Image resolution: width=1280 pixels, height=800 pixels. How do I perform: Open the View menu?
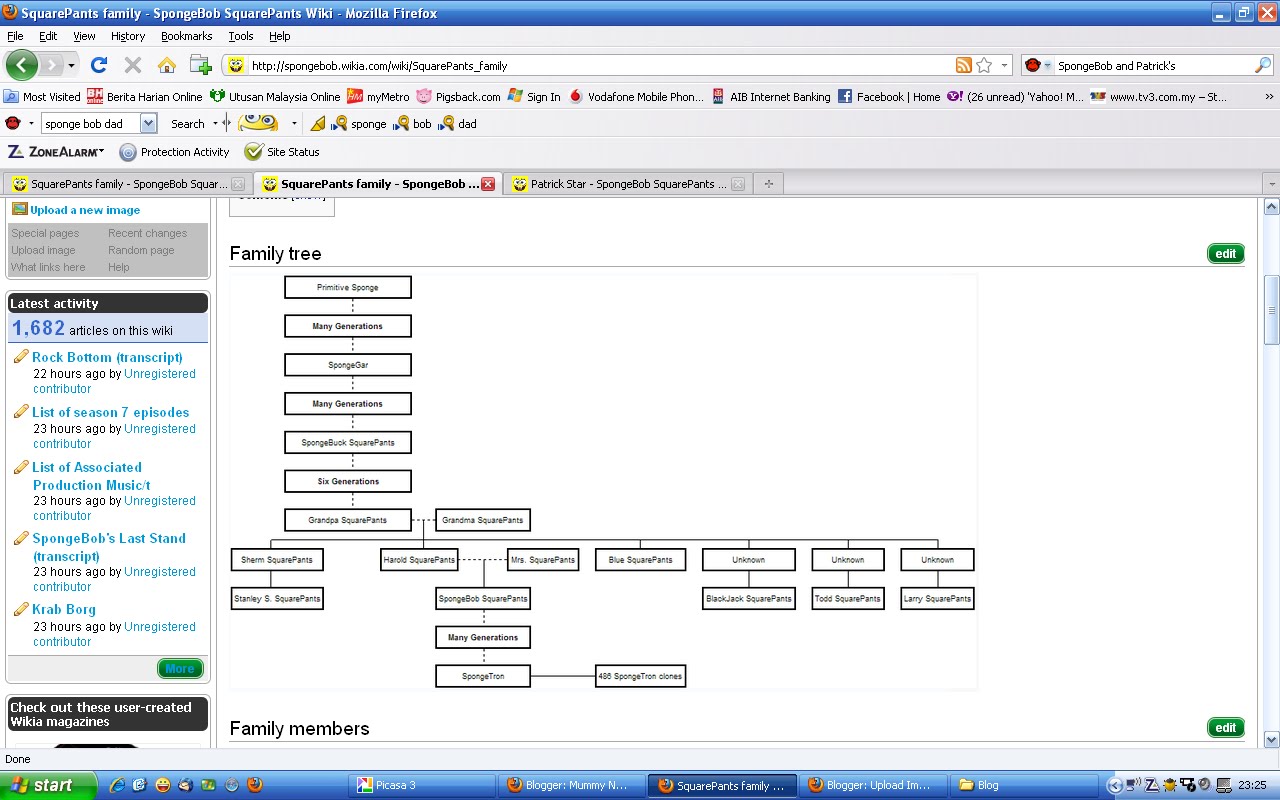point(84,36)
